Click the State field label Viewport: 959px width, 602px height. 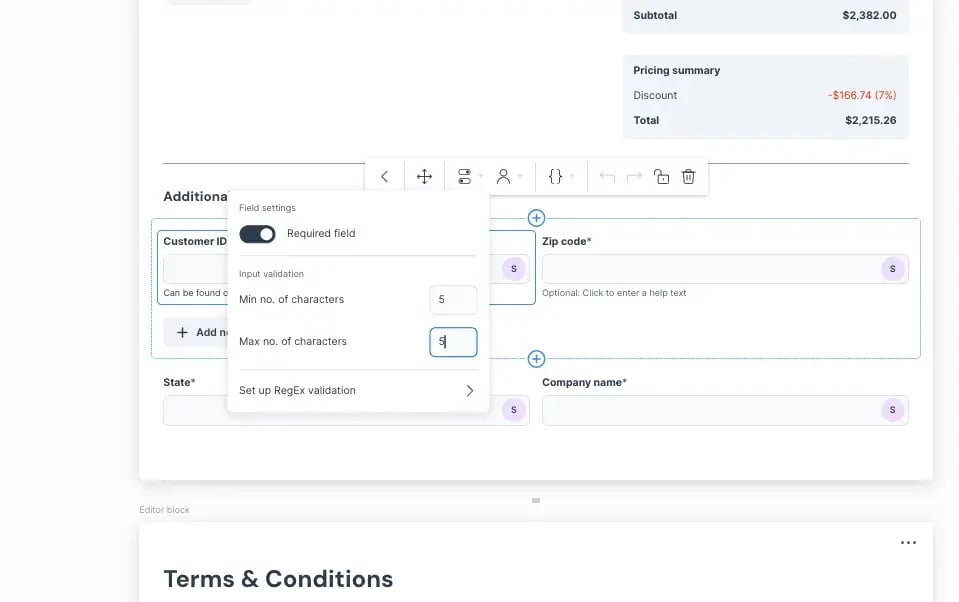coord(179,382)
